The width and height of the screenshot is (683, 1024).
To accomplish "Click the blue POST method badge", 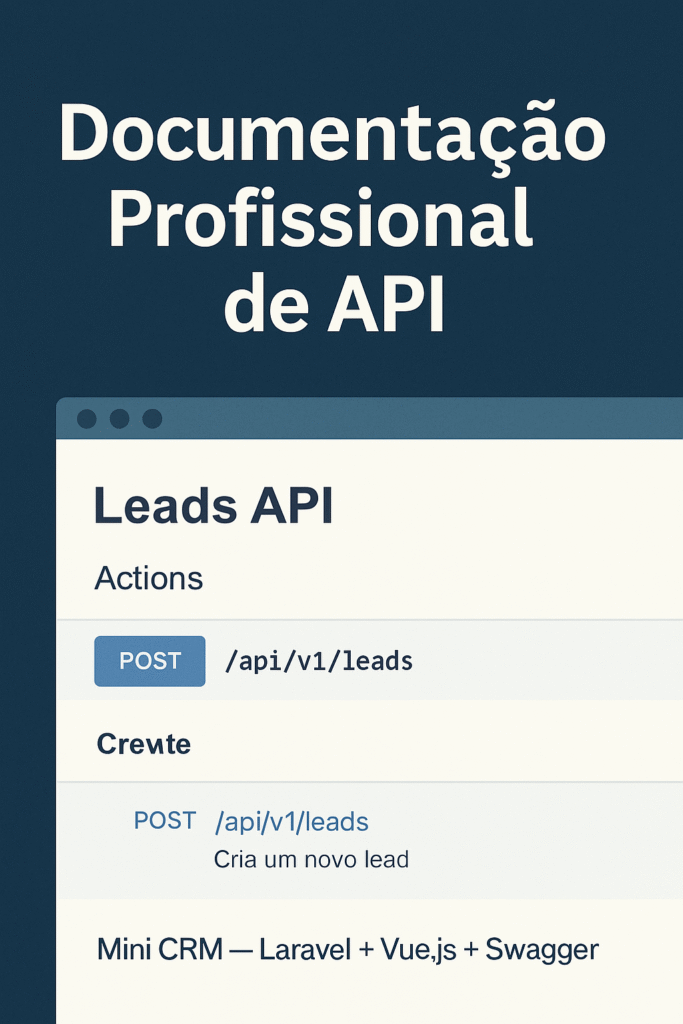I will click(150, 661).
